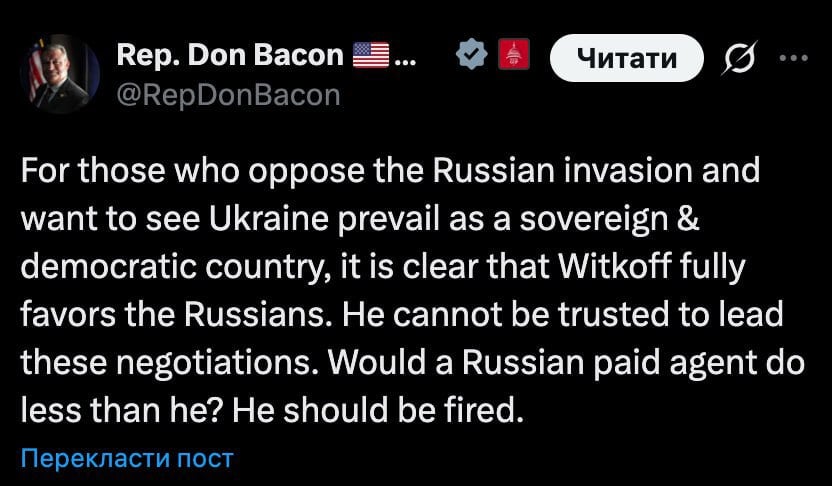Click the blue verified checkmark badge
832x486 pixels.
[468, 57]
